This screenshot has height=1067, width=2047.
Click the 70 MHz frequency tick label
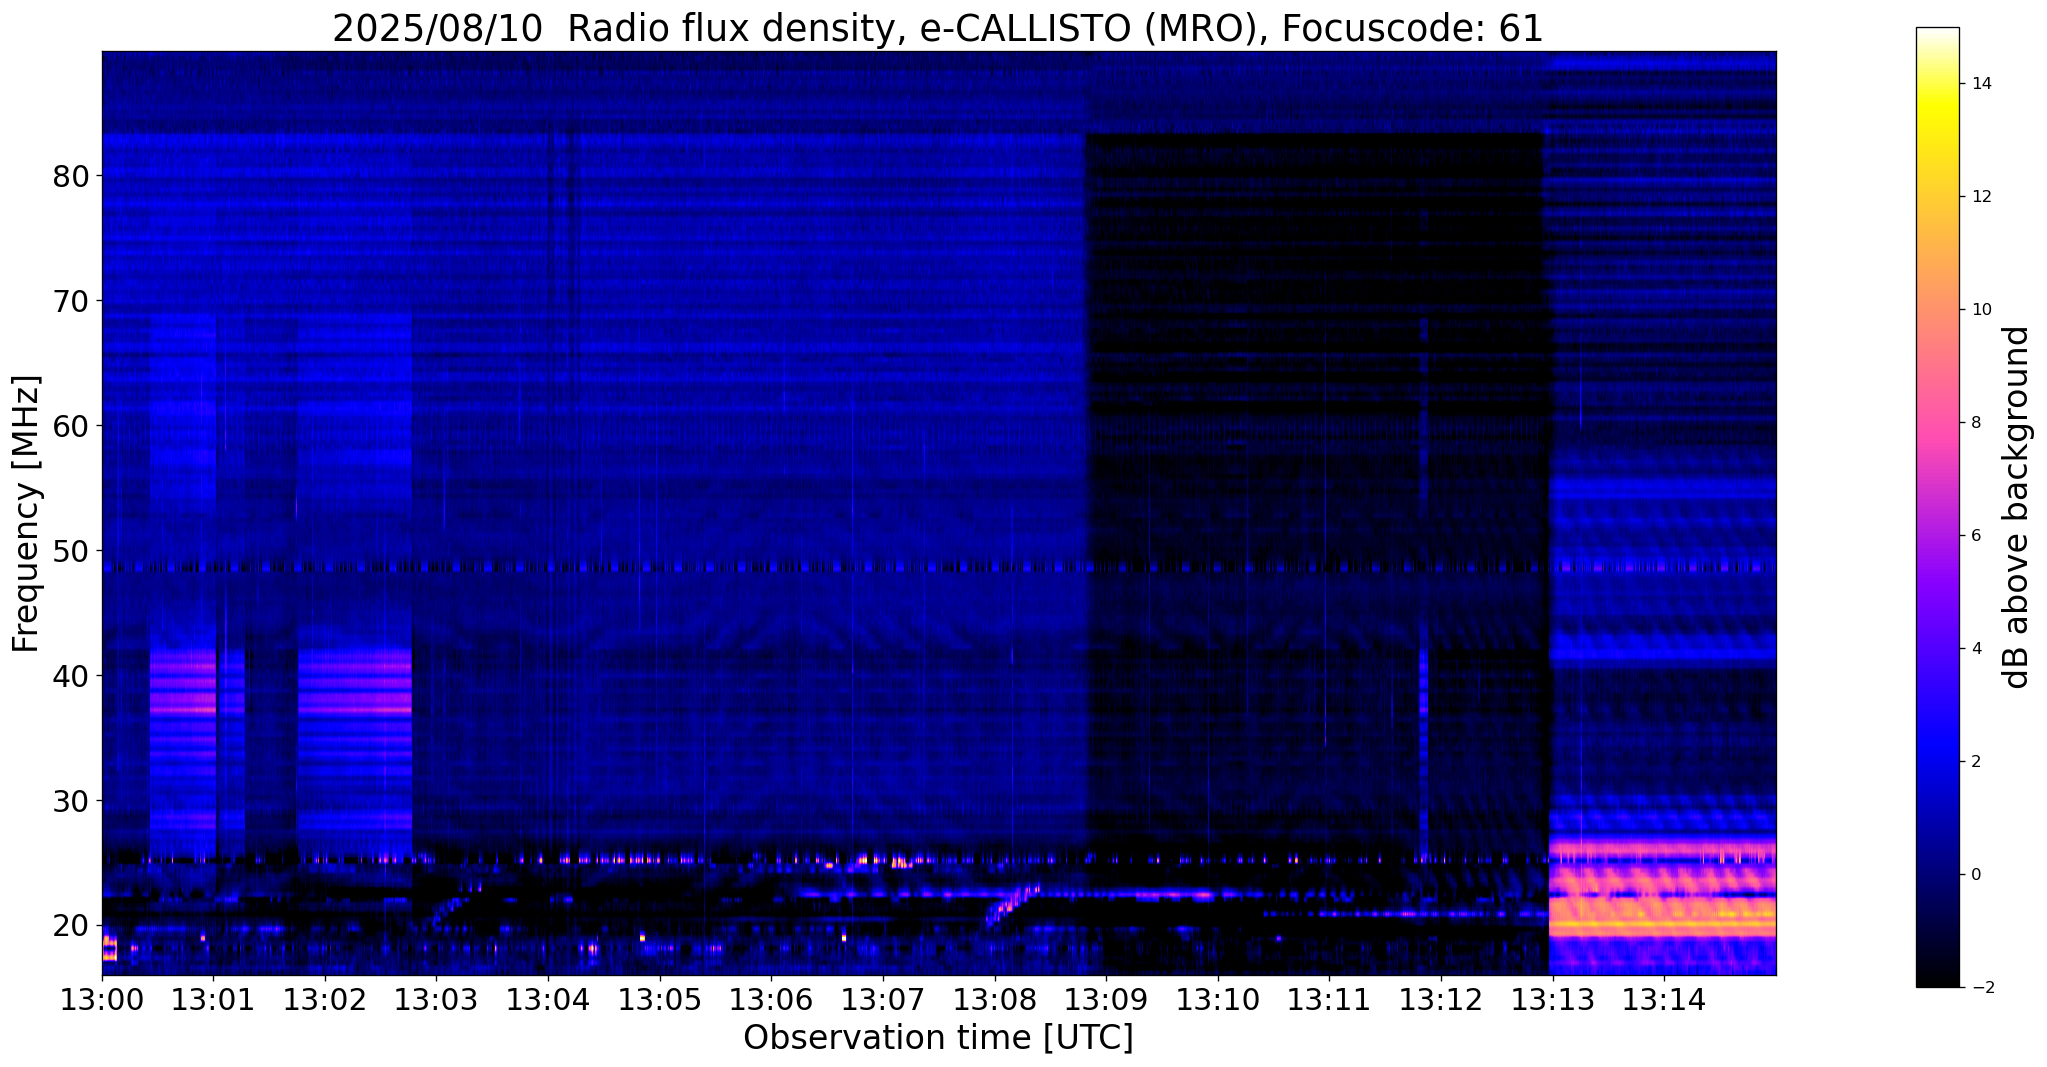71,301
